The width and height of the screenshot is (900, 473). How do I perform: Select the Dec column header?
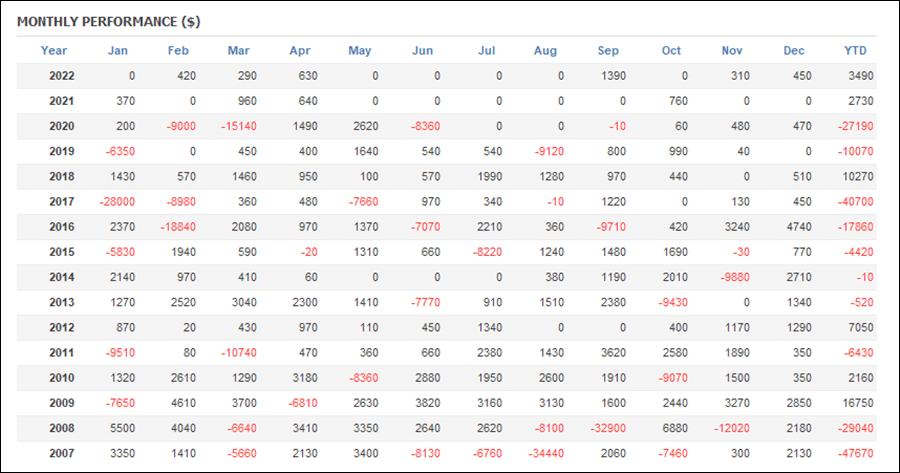(794, 51)
